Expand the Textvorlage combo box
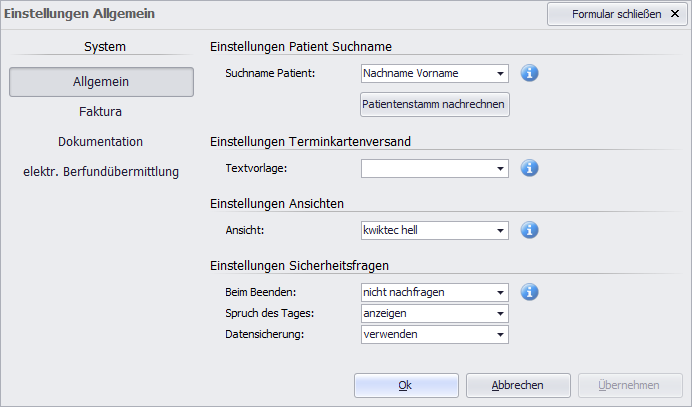 pyautogui.click(x=435, y=168)
